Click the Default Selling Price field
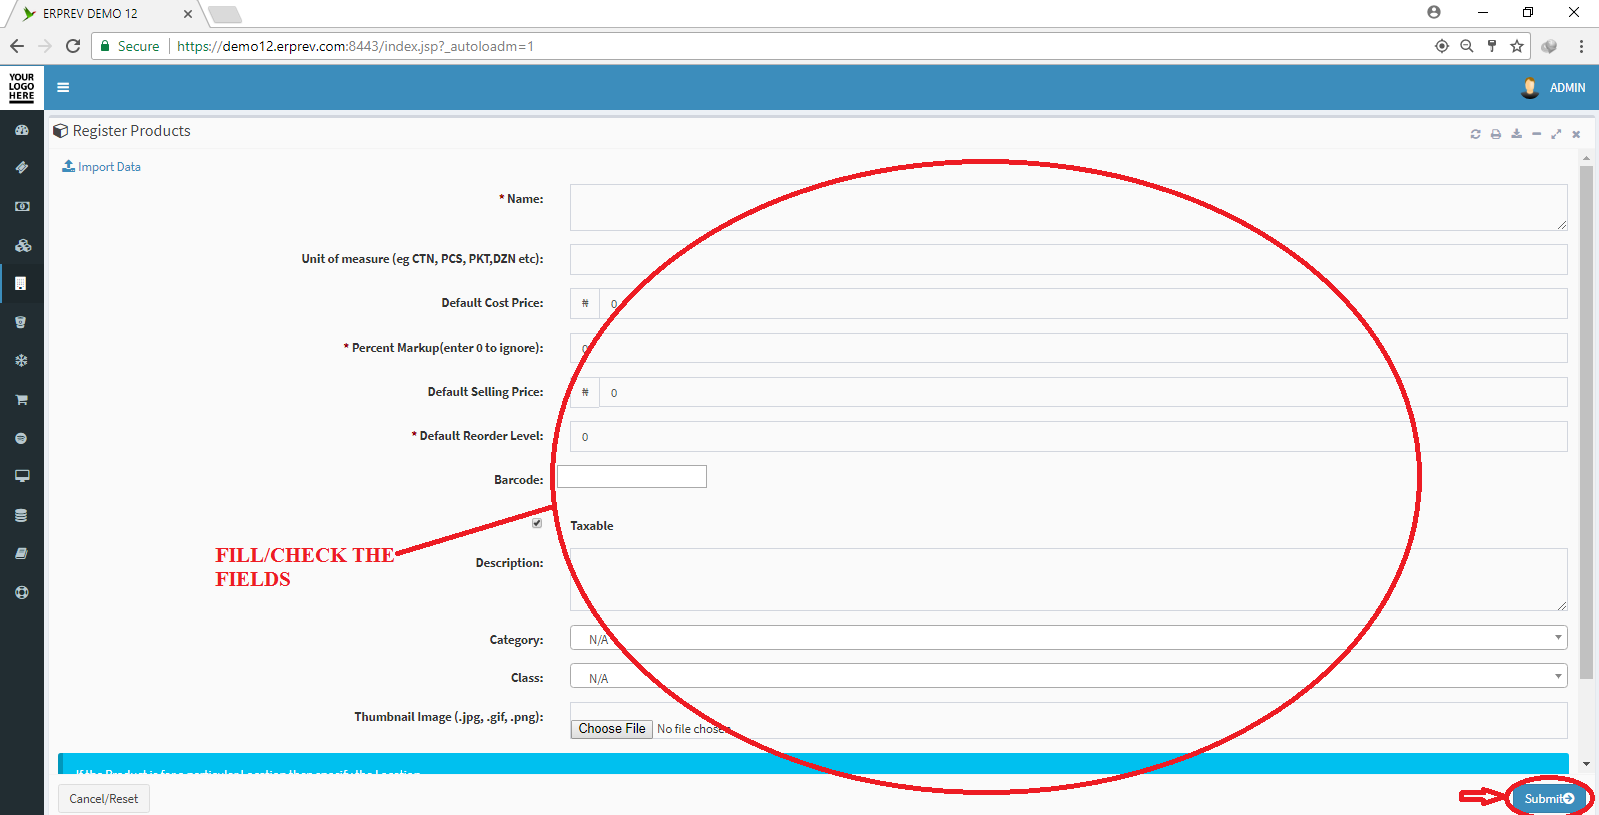This screenshot has height=815, width=1599. (1083, 392)
